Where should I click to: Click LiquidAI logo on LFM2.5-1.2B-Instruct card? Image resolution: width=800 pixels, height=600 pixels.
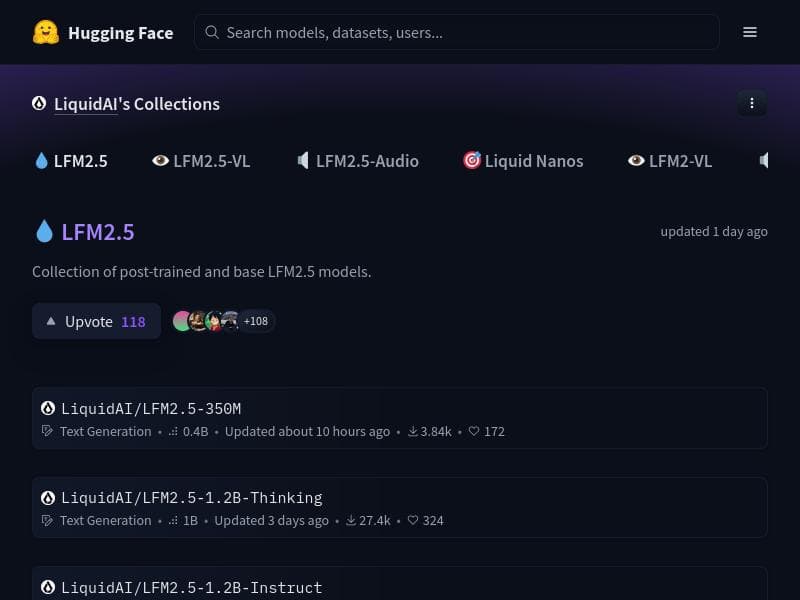[48, 587]
